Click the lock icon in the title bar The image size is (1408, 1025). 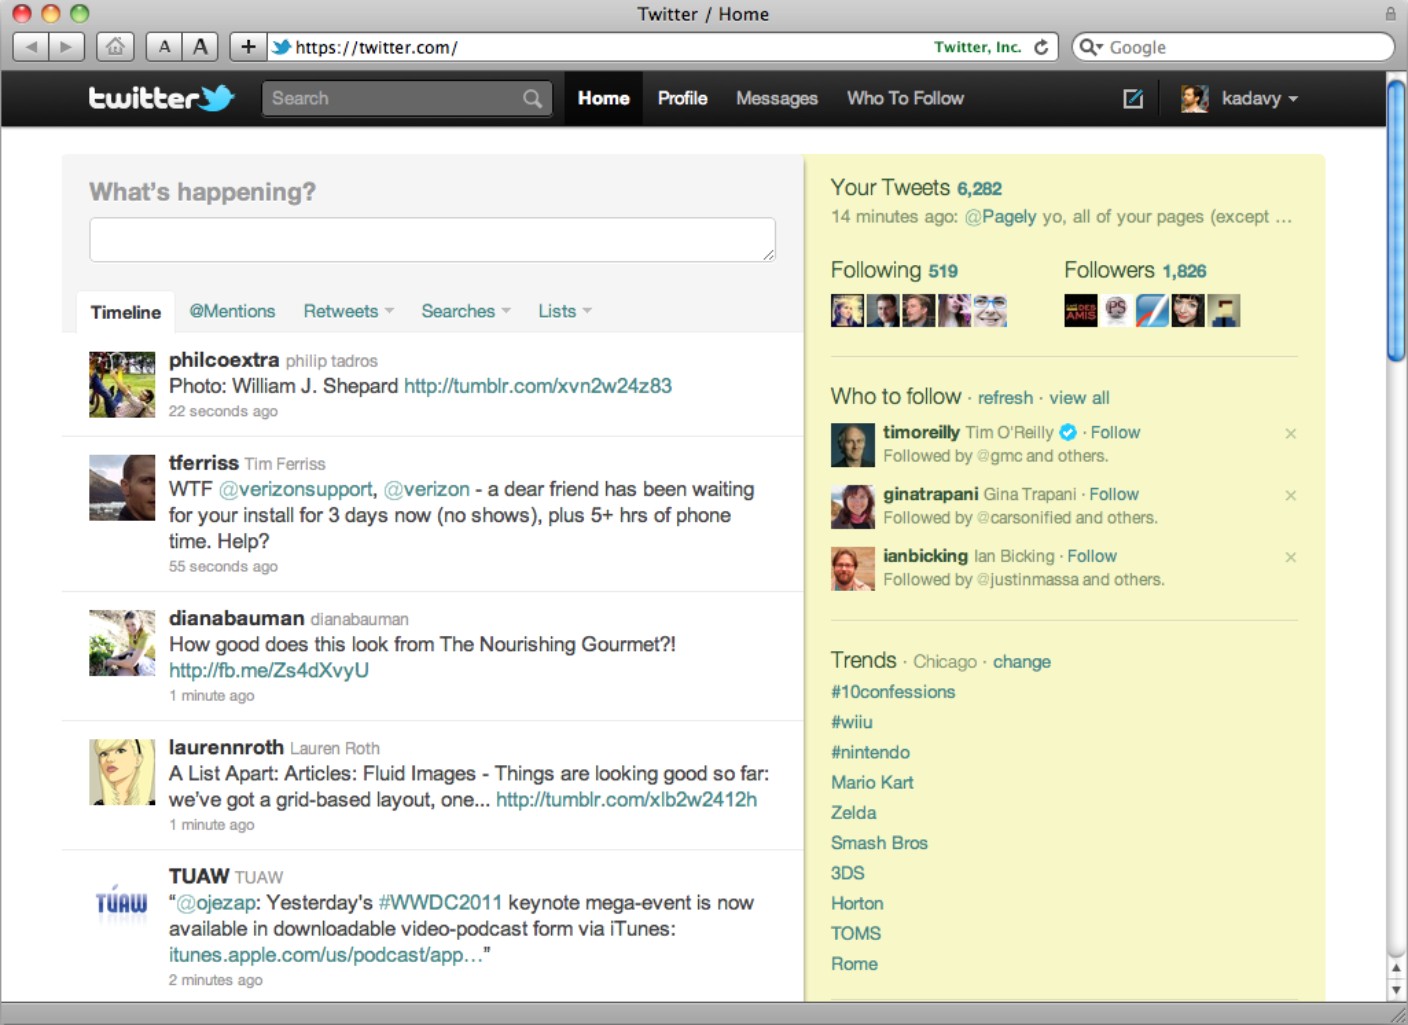point(1390,13)
